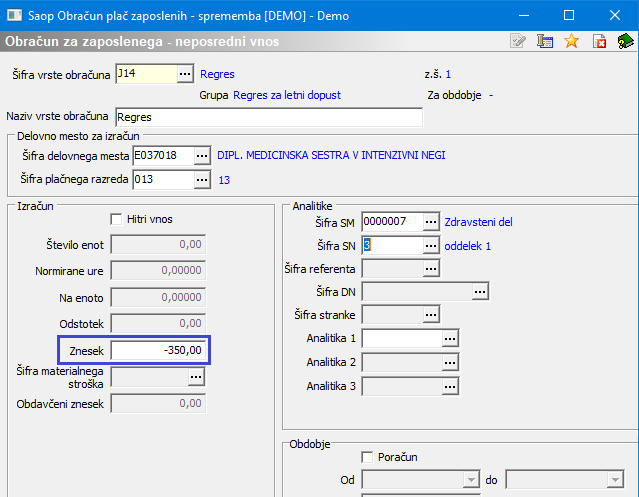Open lookup for Šifra stranke
The height and width of the screenshot is (497, 639).
click(431, 314)
